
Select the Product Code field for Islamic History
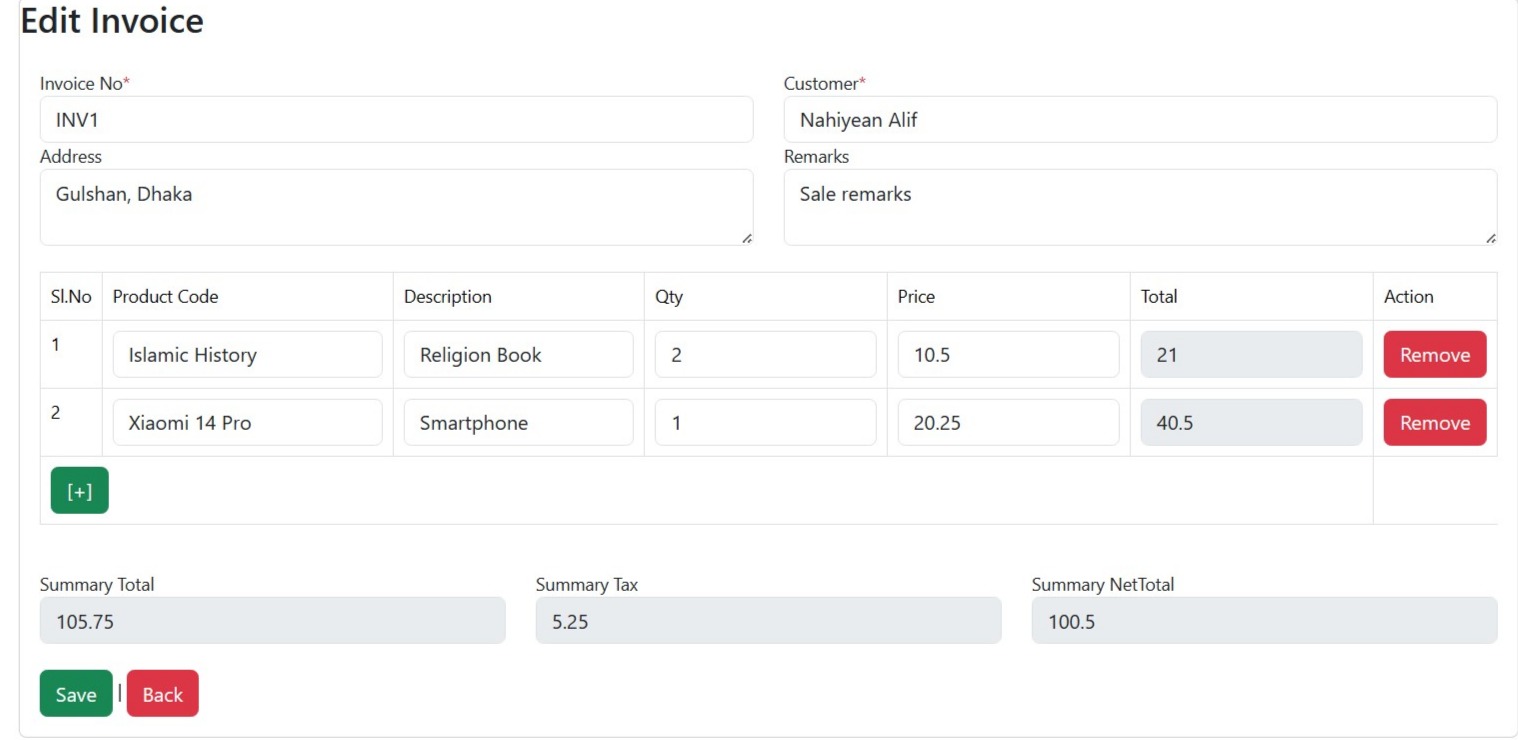(246, 354)
